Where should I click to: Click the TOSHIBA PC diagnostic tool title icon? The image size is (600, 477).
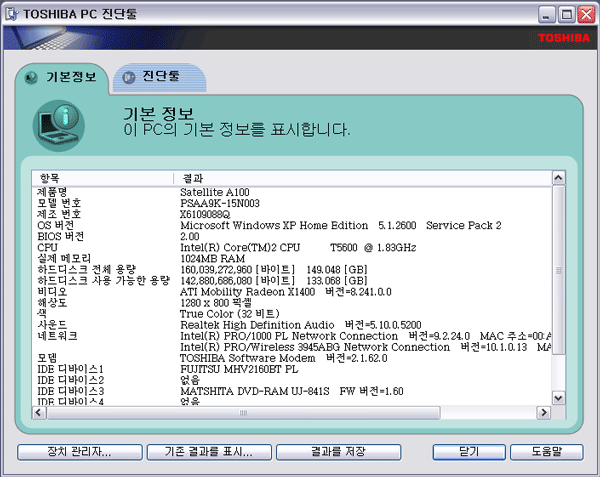tap(12, 14)
